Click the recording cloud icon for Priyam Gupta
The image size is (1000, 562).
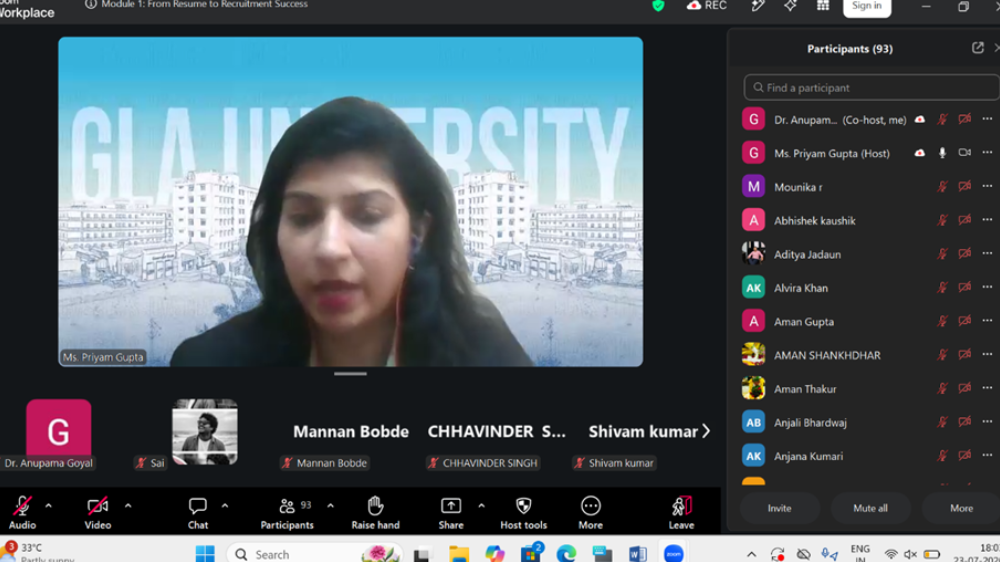tap(920, 153)
